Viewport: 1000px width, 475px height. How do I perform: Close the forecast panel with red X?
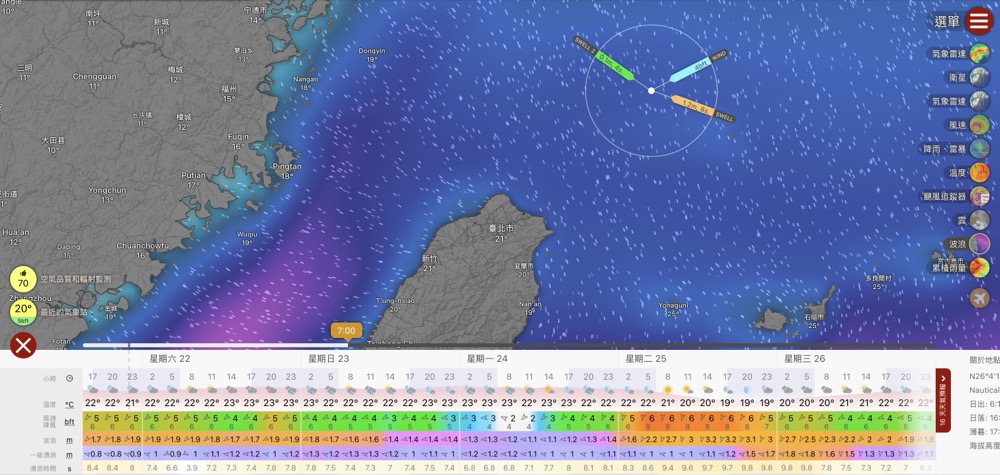23,346
